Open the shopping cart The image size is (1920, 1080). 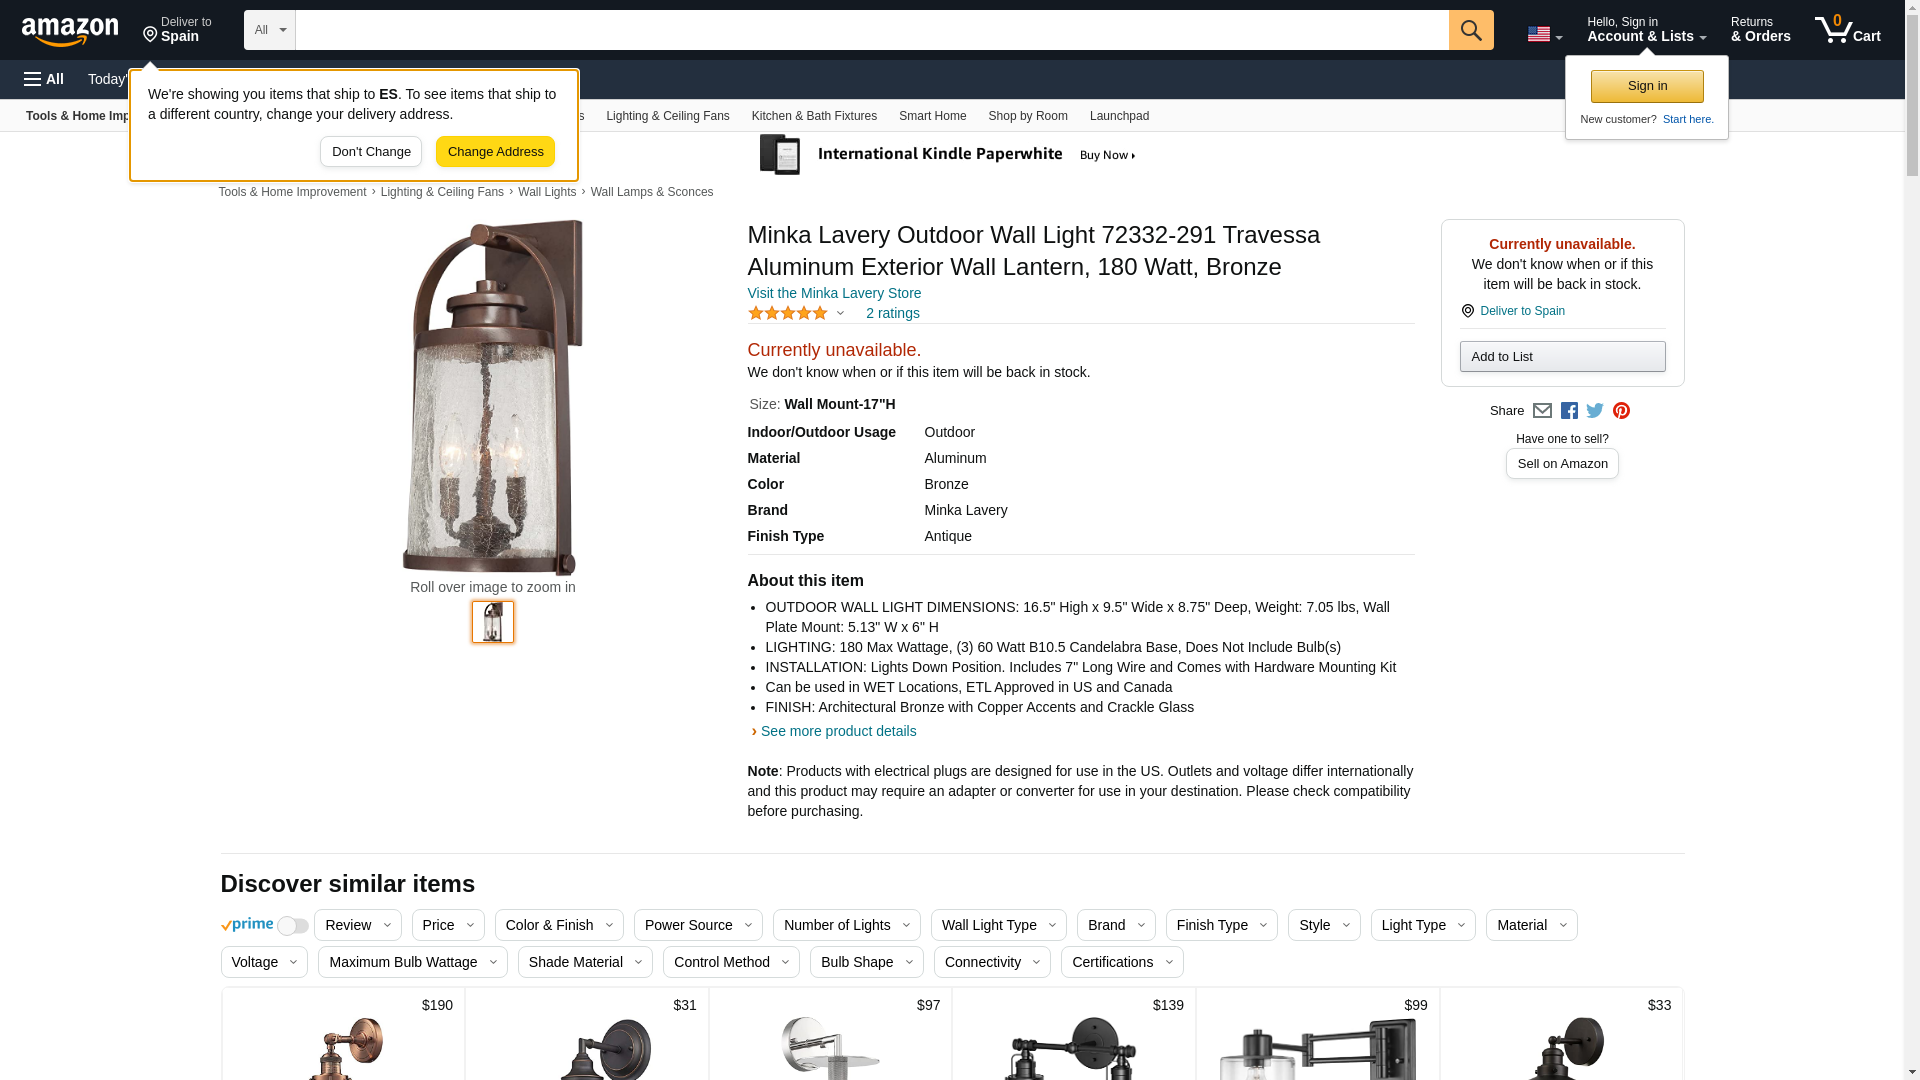pyautogui.click(x=1848, y=30)
